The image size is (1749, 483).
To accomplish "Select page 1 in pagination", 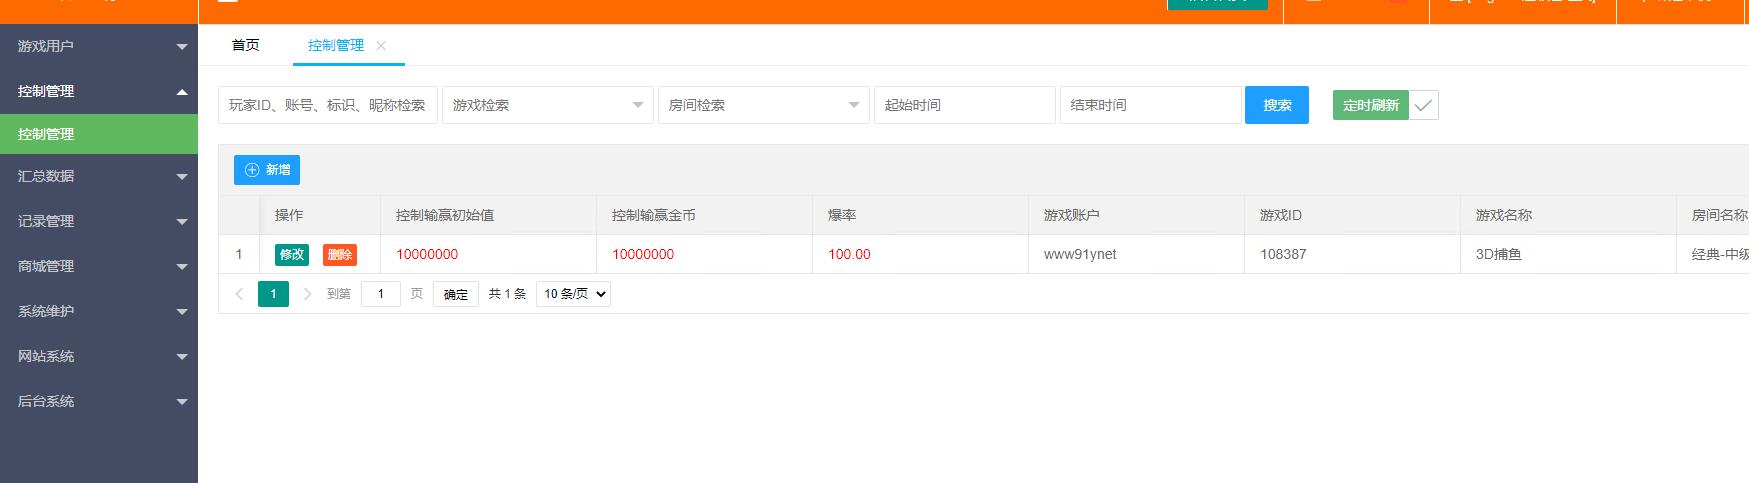I will (273, 294).
